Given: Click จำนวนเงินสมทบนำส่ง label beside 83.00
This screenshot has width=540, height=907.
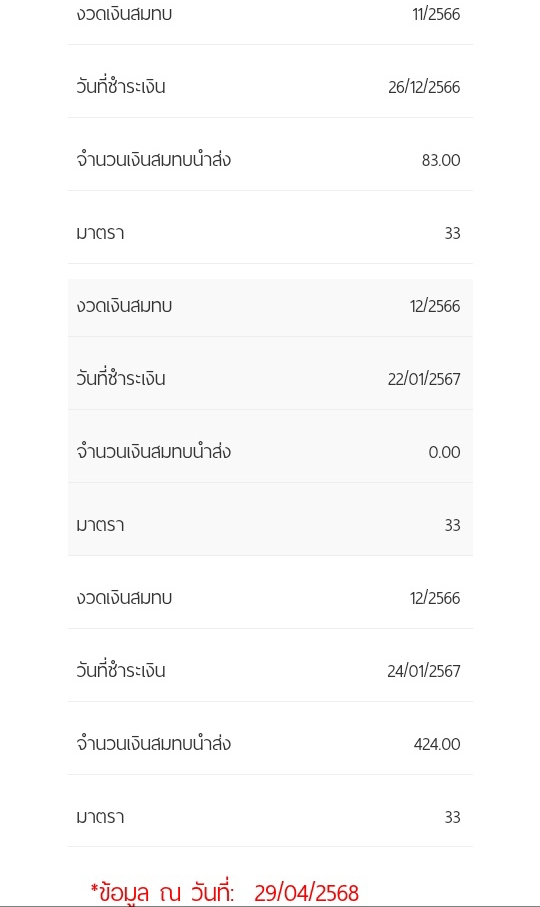Looking at the screenshot, I should (x=154, y=159).
